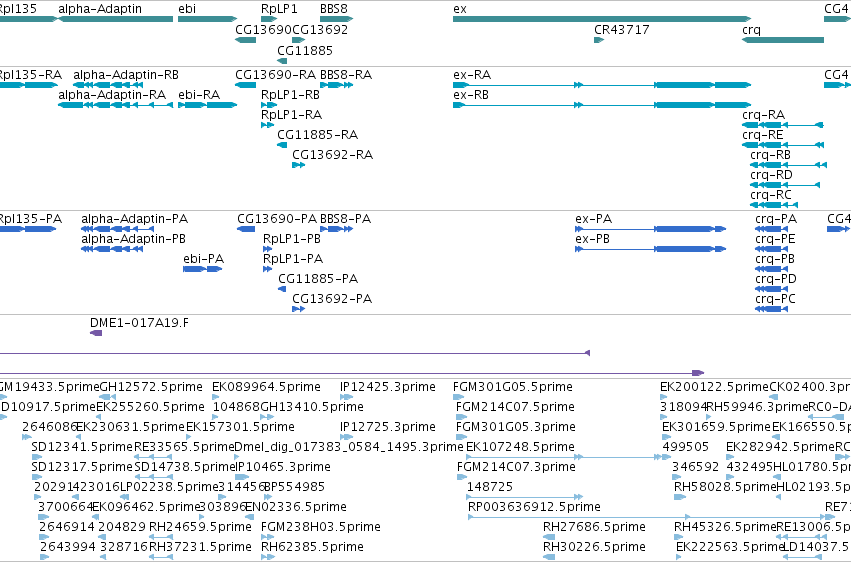Click the RH58028.5prime EST label

click(725, 487)
